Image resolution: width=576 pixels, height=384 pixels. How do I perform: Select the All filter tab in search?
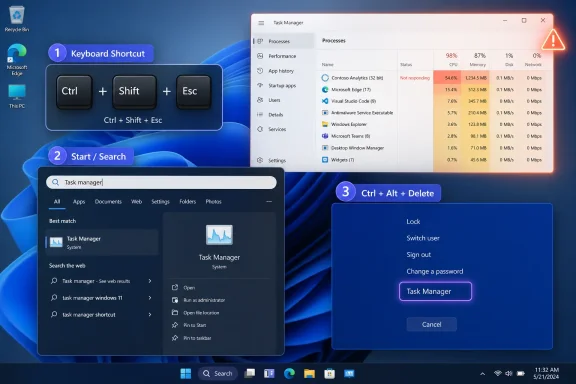pyautogui.click(x=57, y=202)
